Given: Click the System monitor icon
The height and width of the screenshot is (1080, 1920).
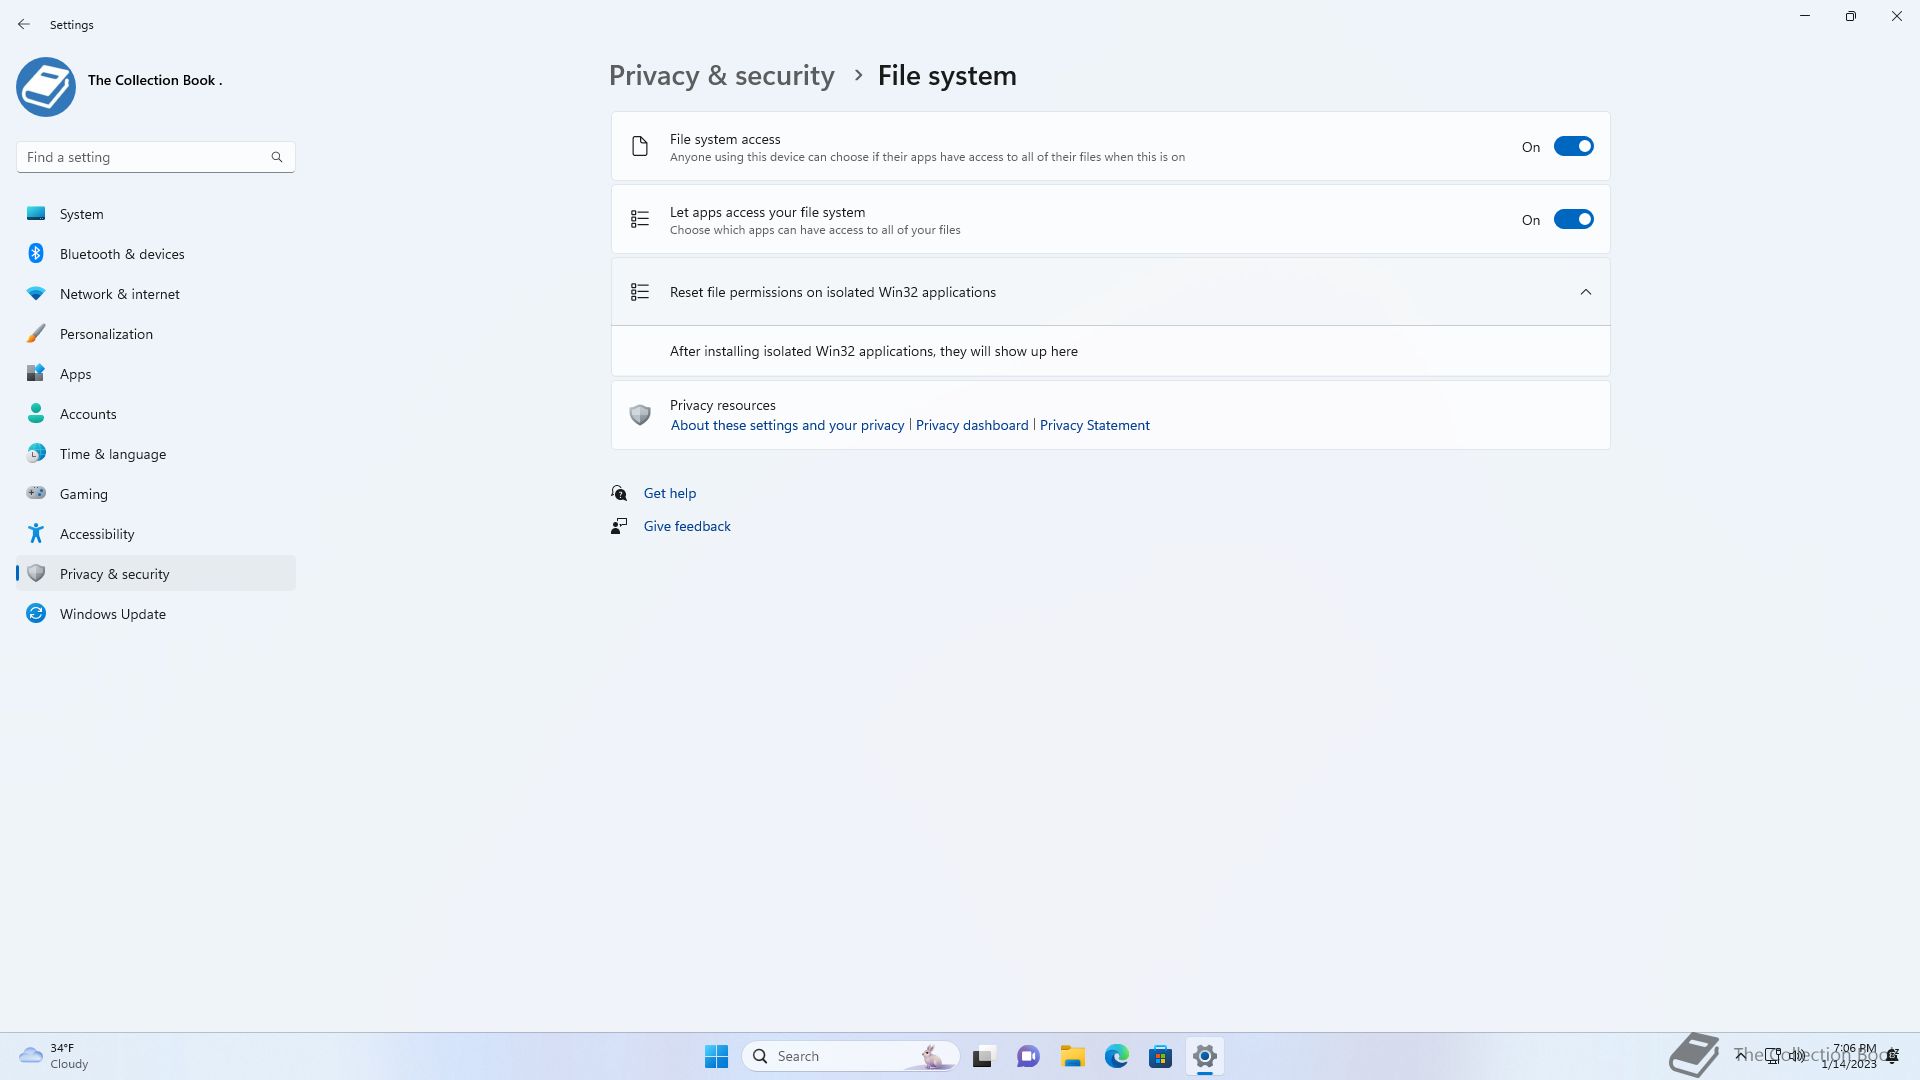Looking at the screenshot, I should [x=36, y=213].
